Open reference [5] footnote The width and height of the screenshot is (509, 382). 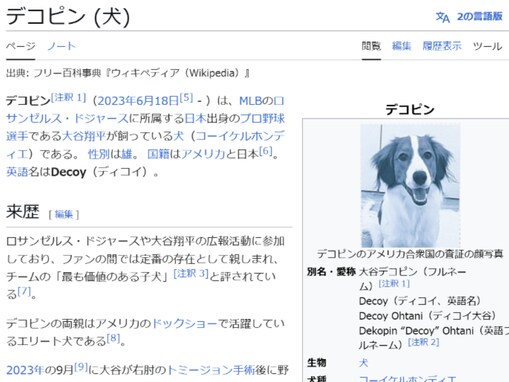[x=186, y=97]
